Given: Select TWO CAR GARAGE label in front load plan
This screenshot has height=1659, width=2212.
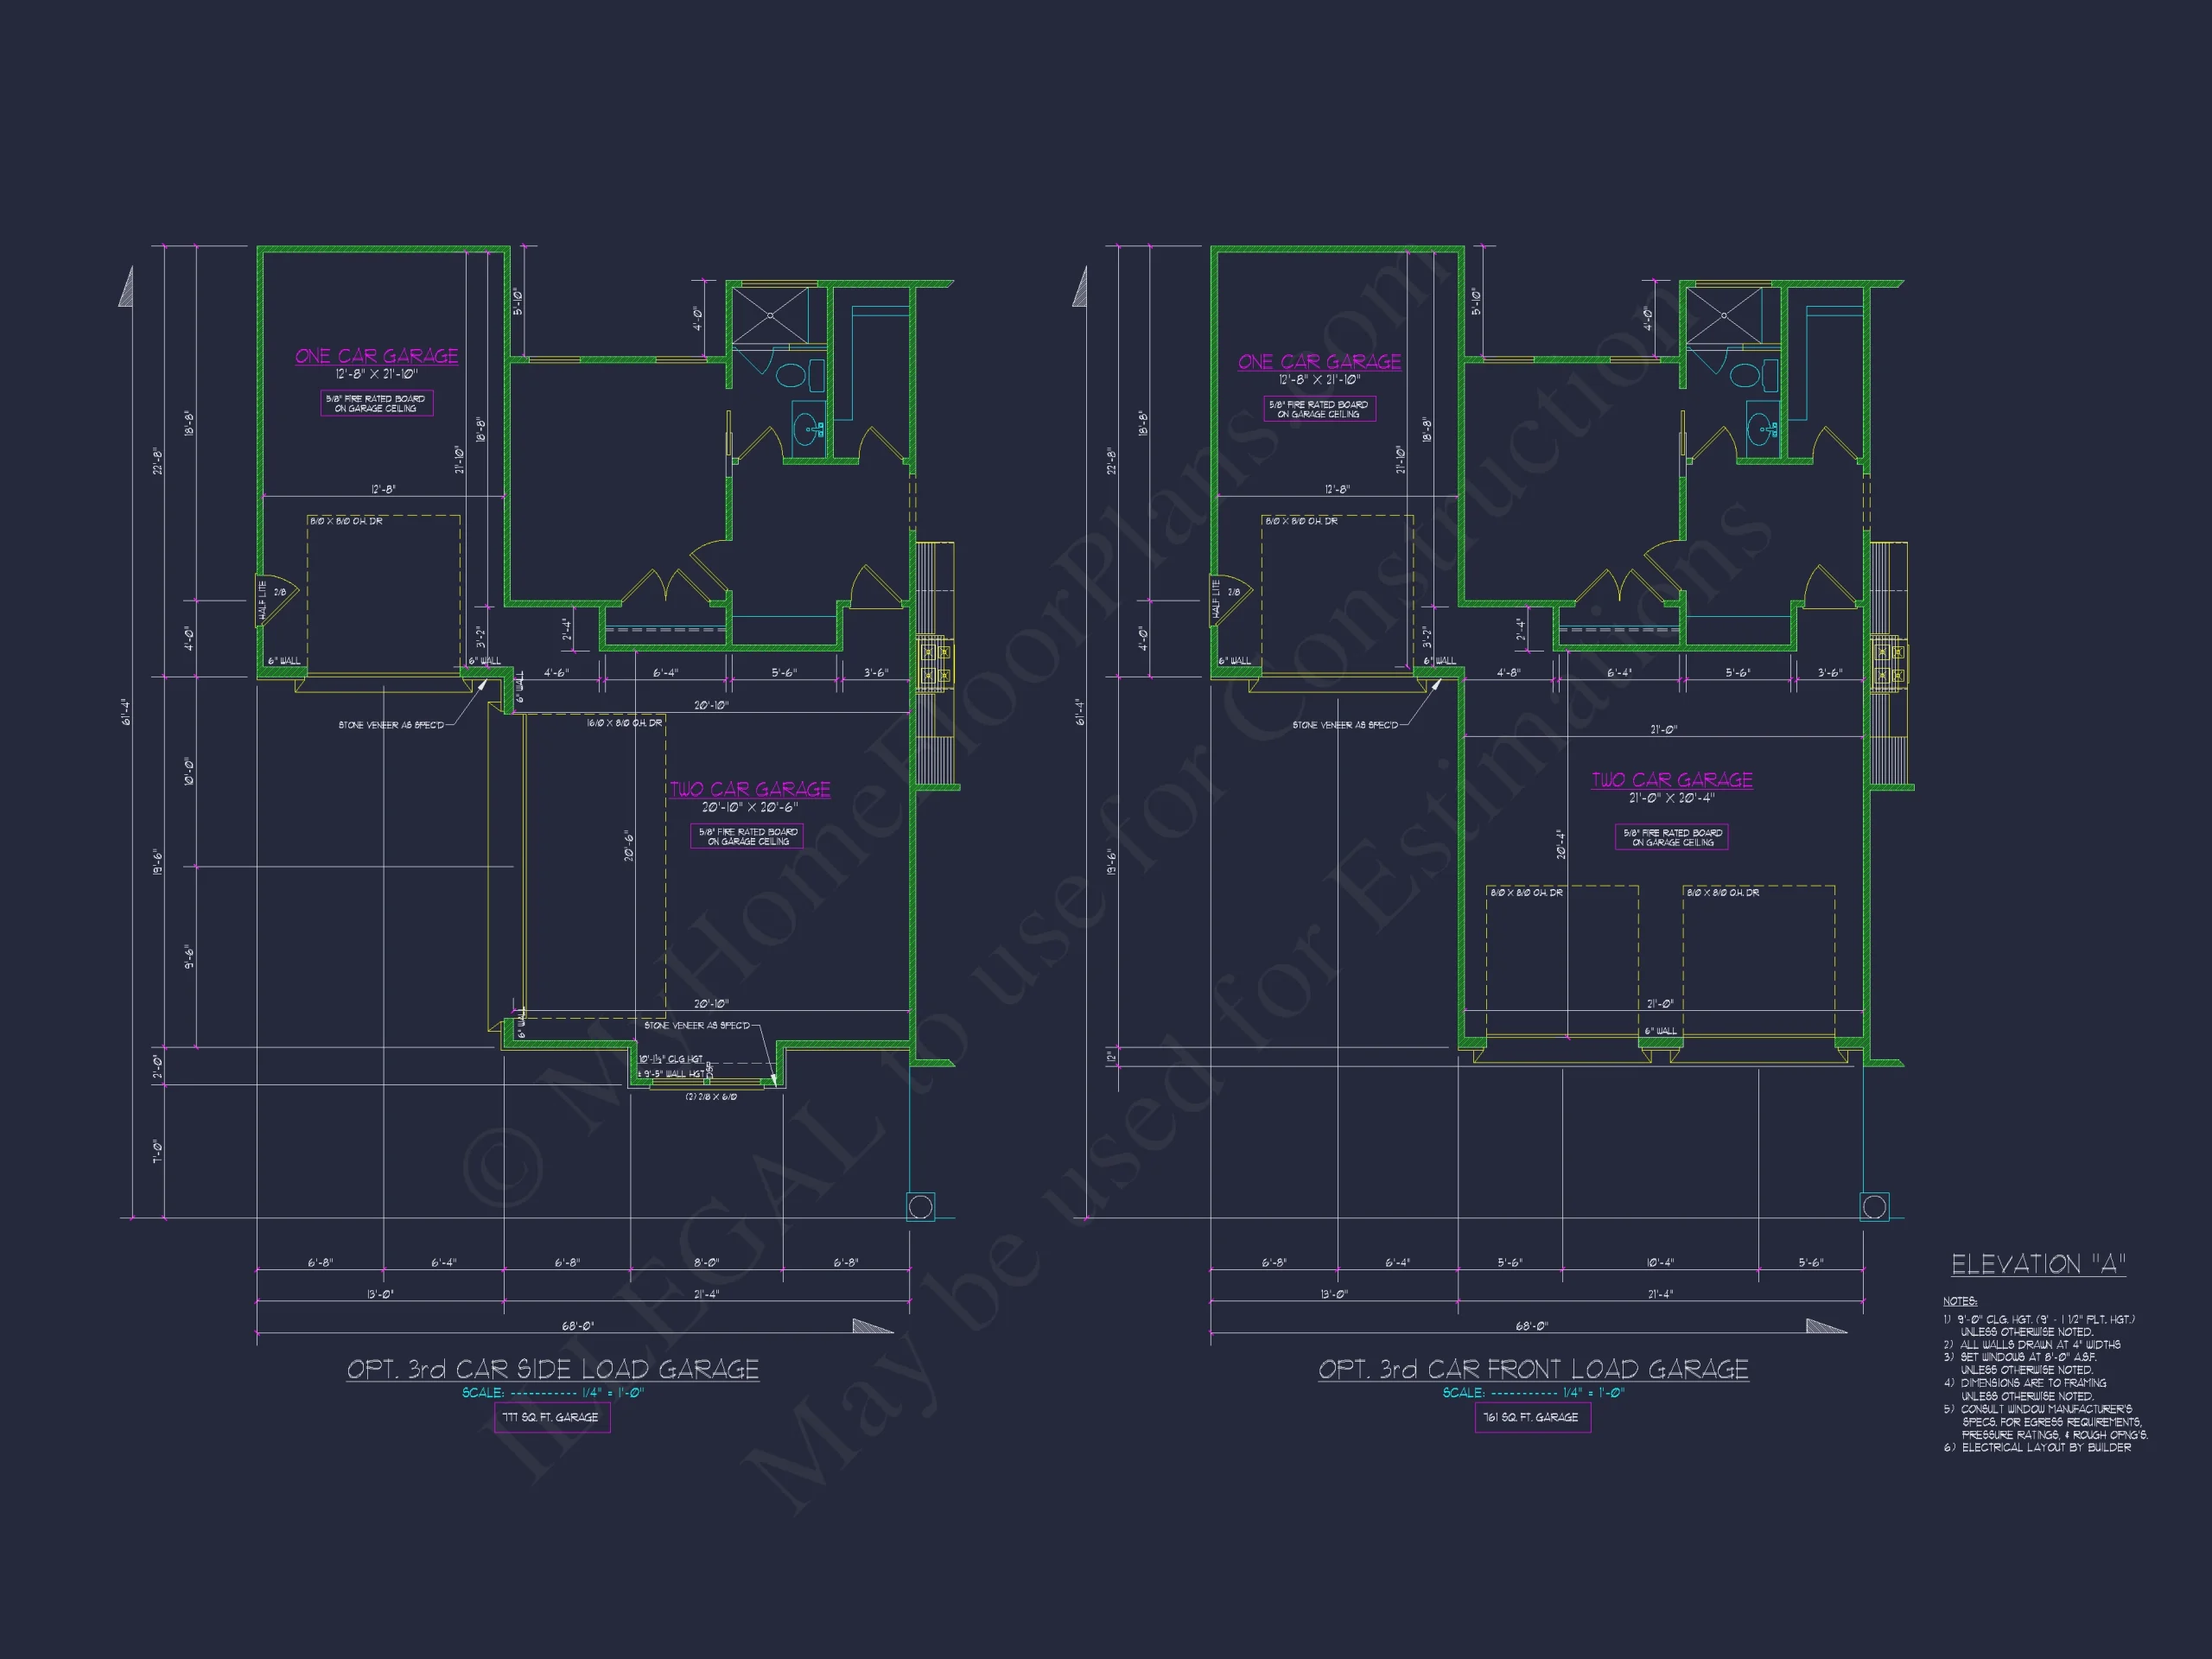Looking at the screenshot, I should (x=1672, y=780).
